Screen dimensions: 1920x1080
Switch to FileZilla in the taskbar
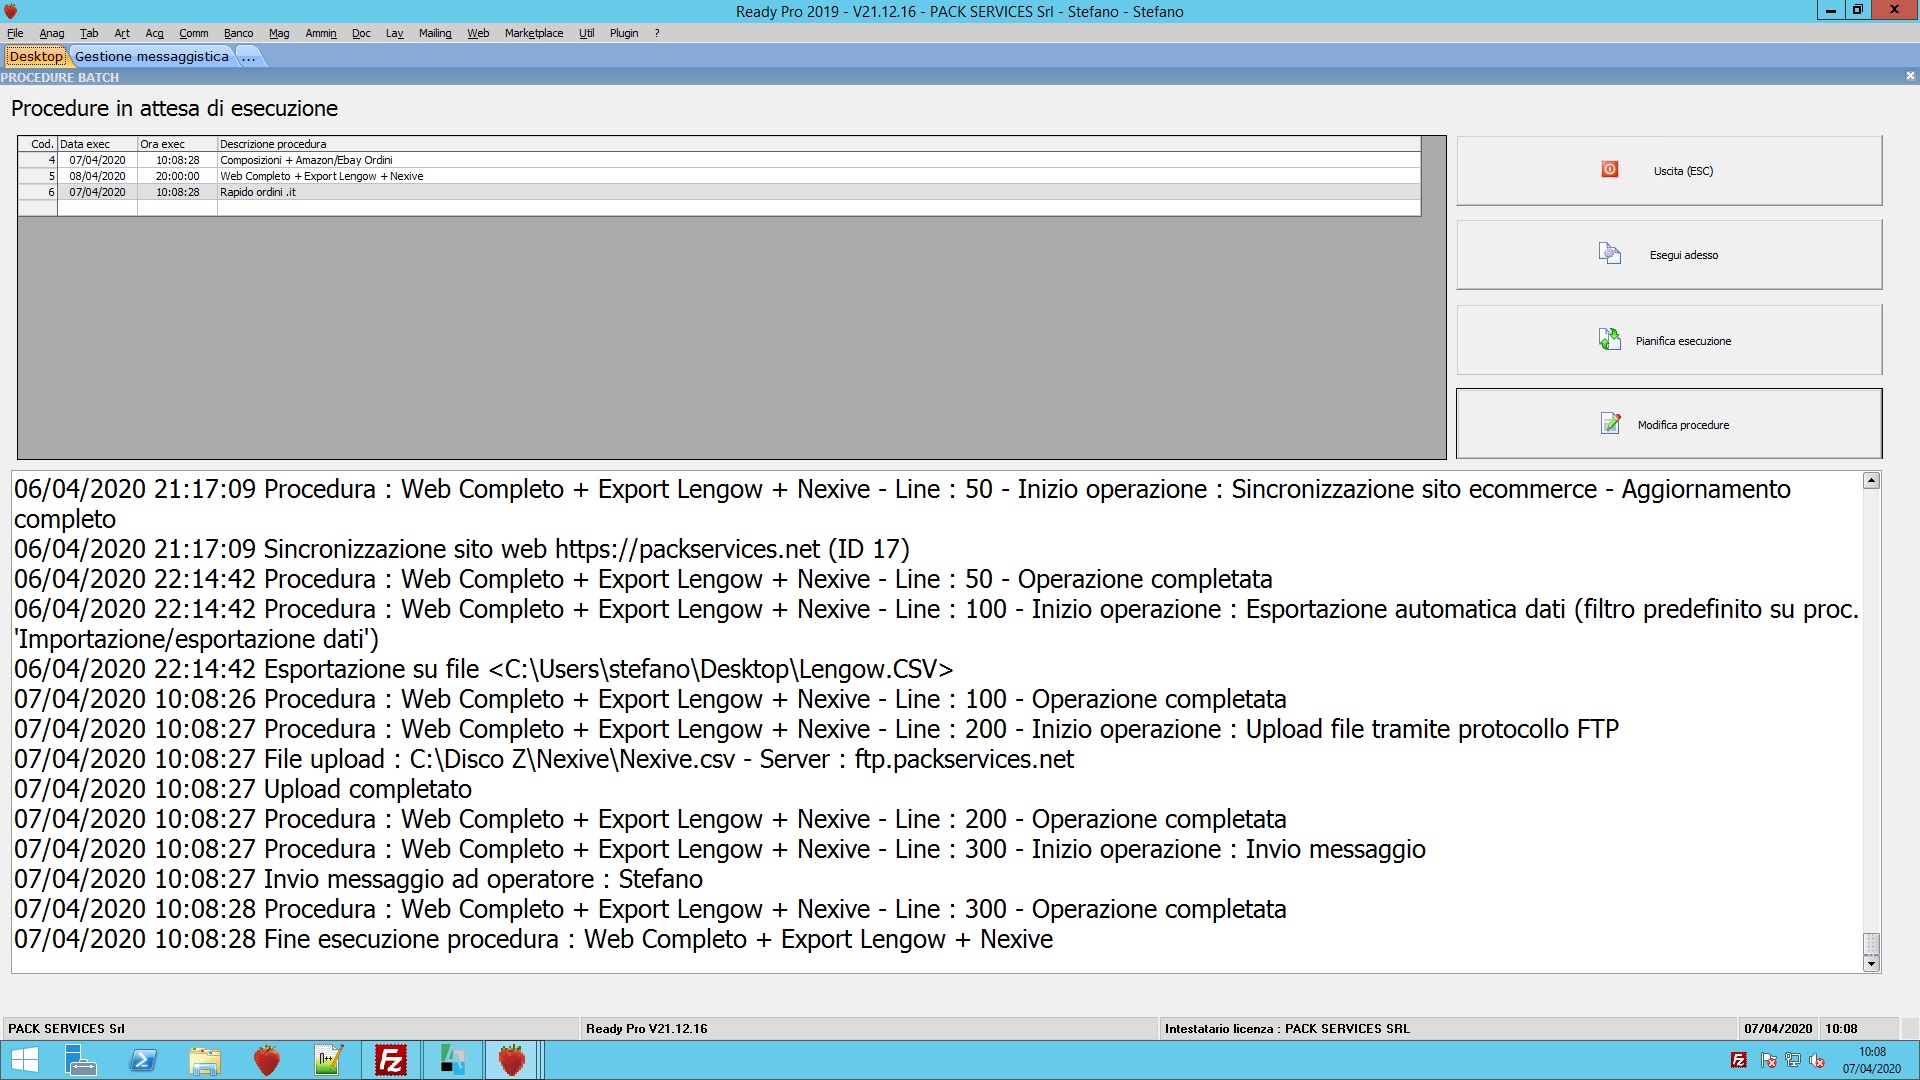pos(391,1060)
